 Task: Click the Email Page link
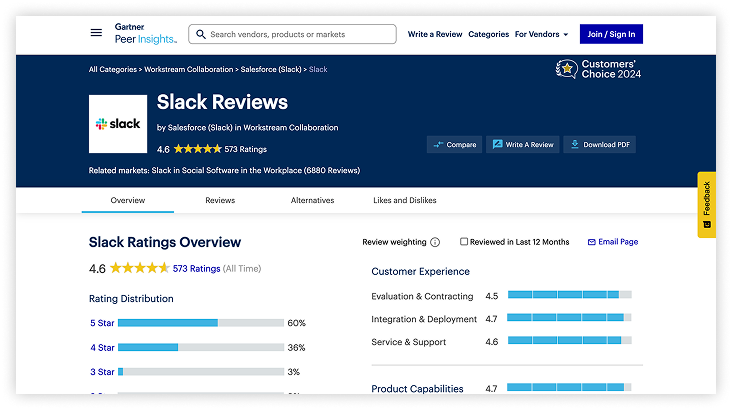pos(613,242)
